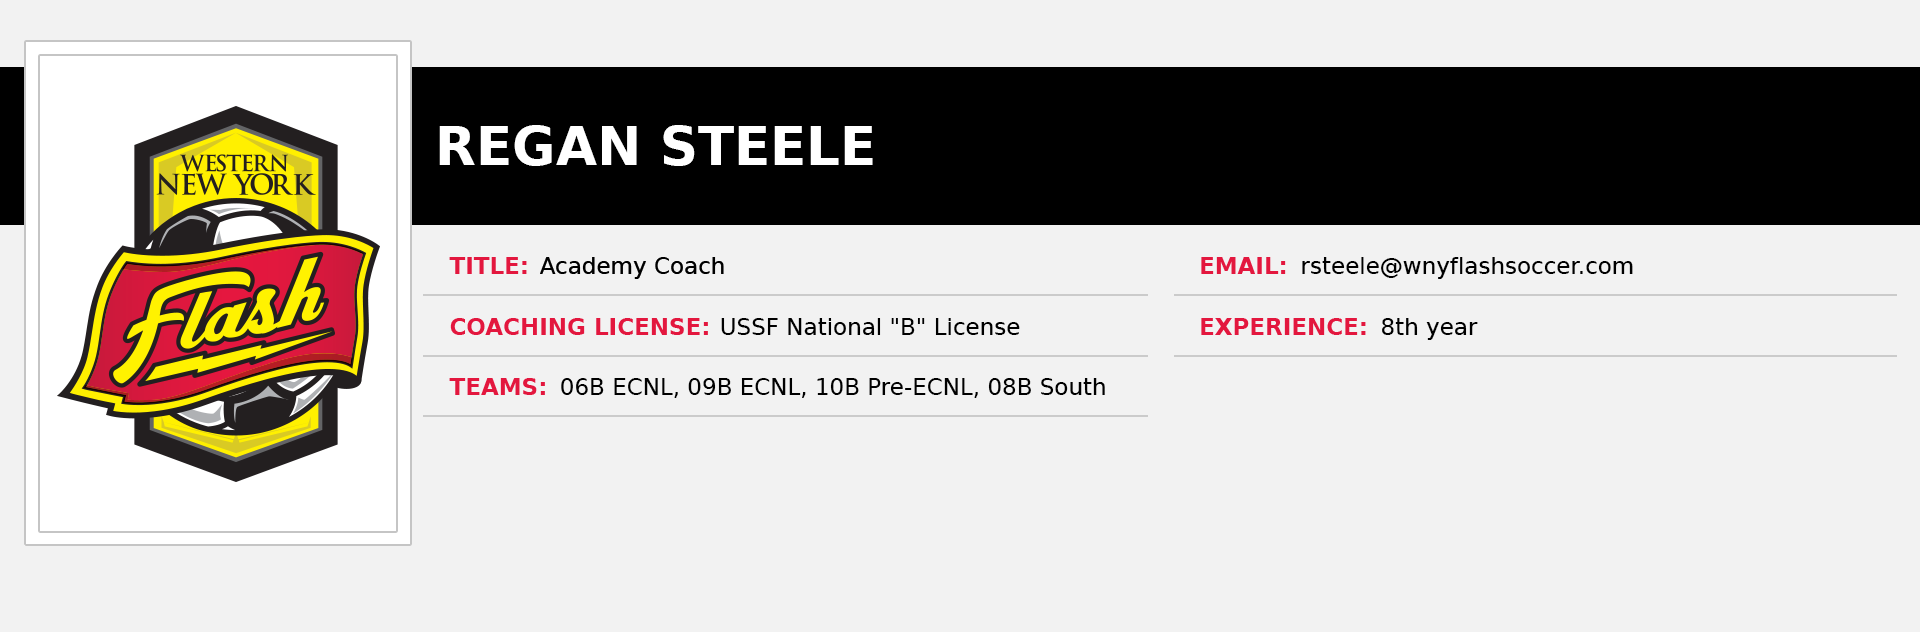Click the 10B Pre-ECNL team entry
The image size is (1920, 632).
(897, 388)
